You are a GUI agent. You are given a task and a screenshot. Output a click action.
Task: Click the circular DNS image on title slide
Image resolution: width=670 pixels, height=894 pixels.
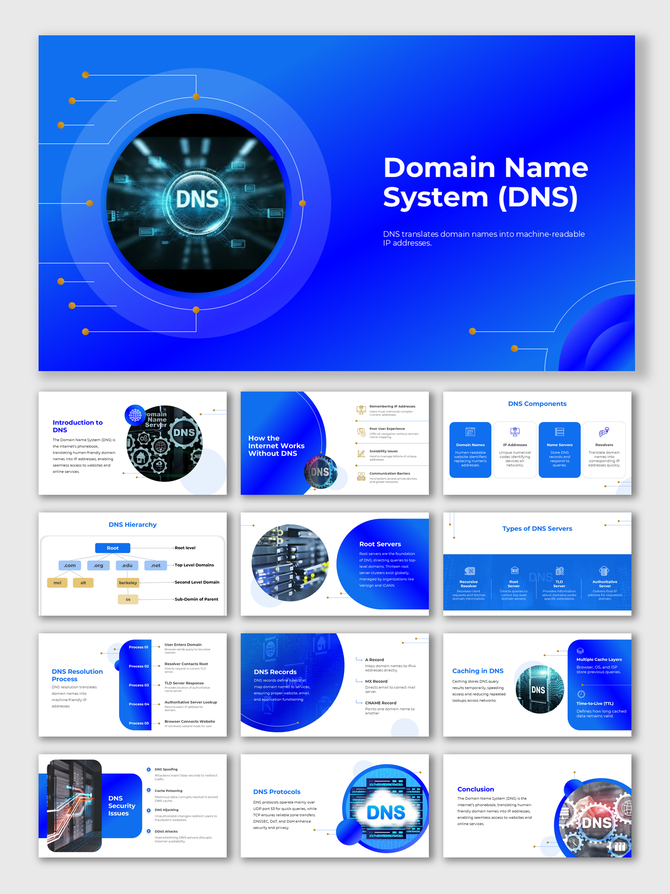click(x=196, y=203)
